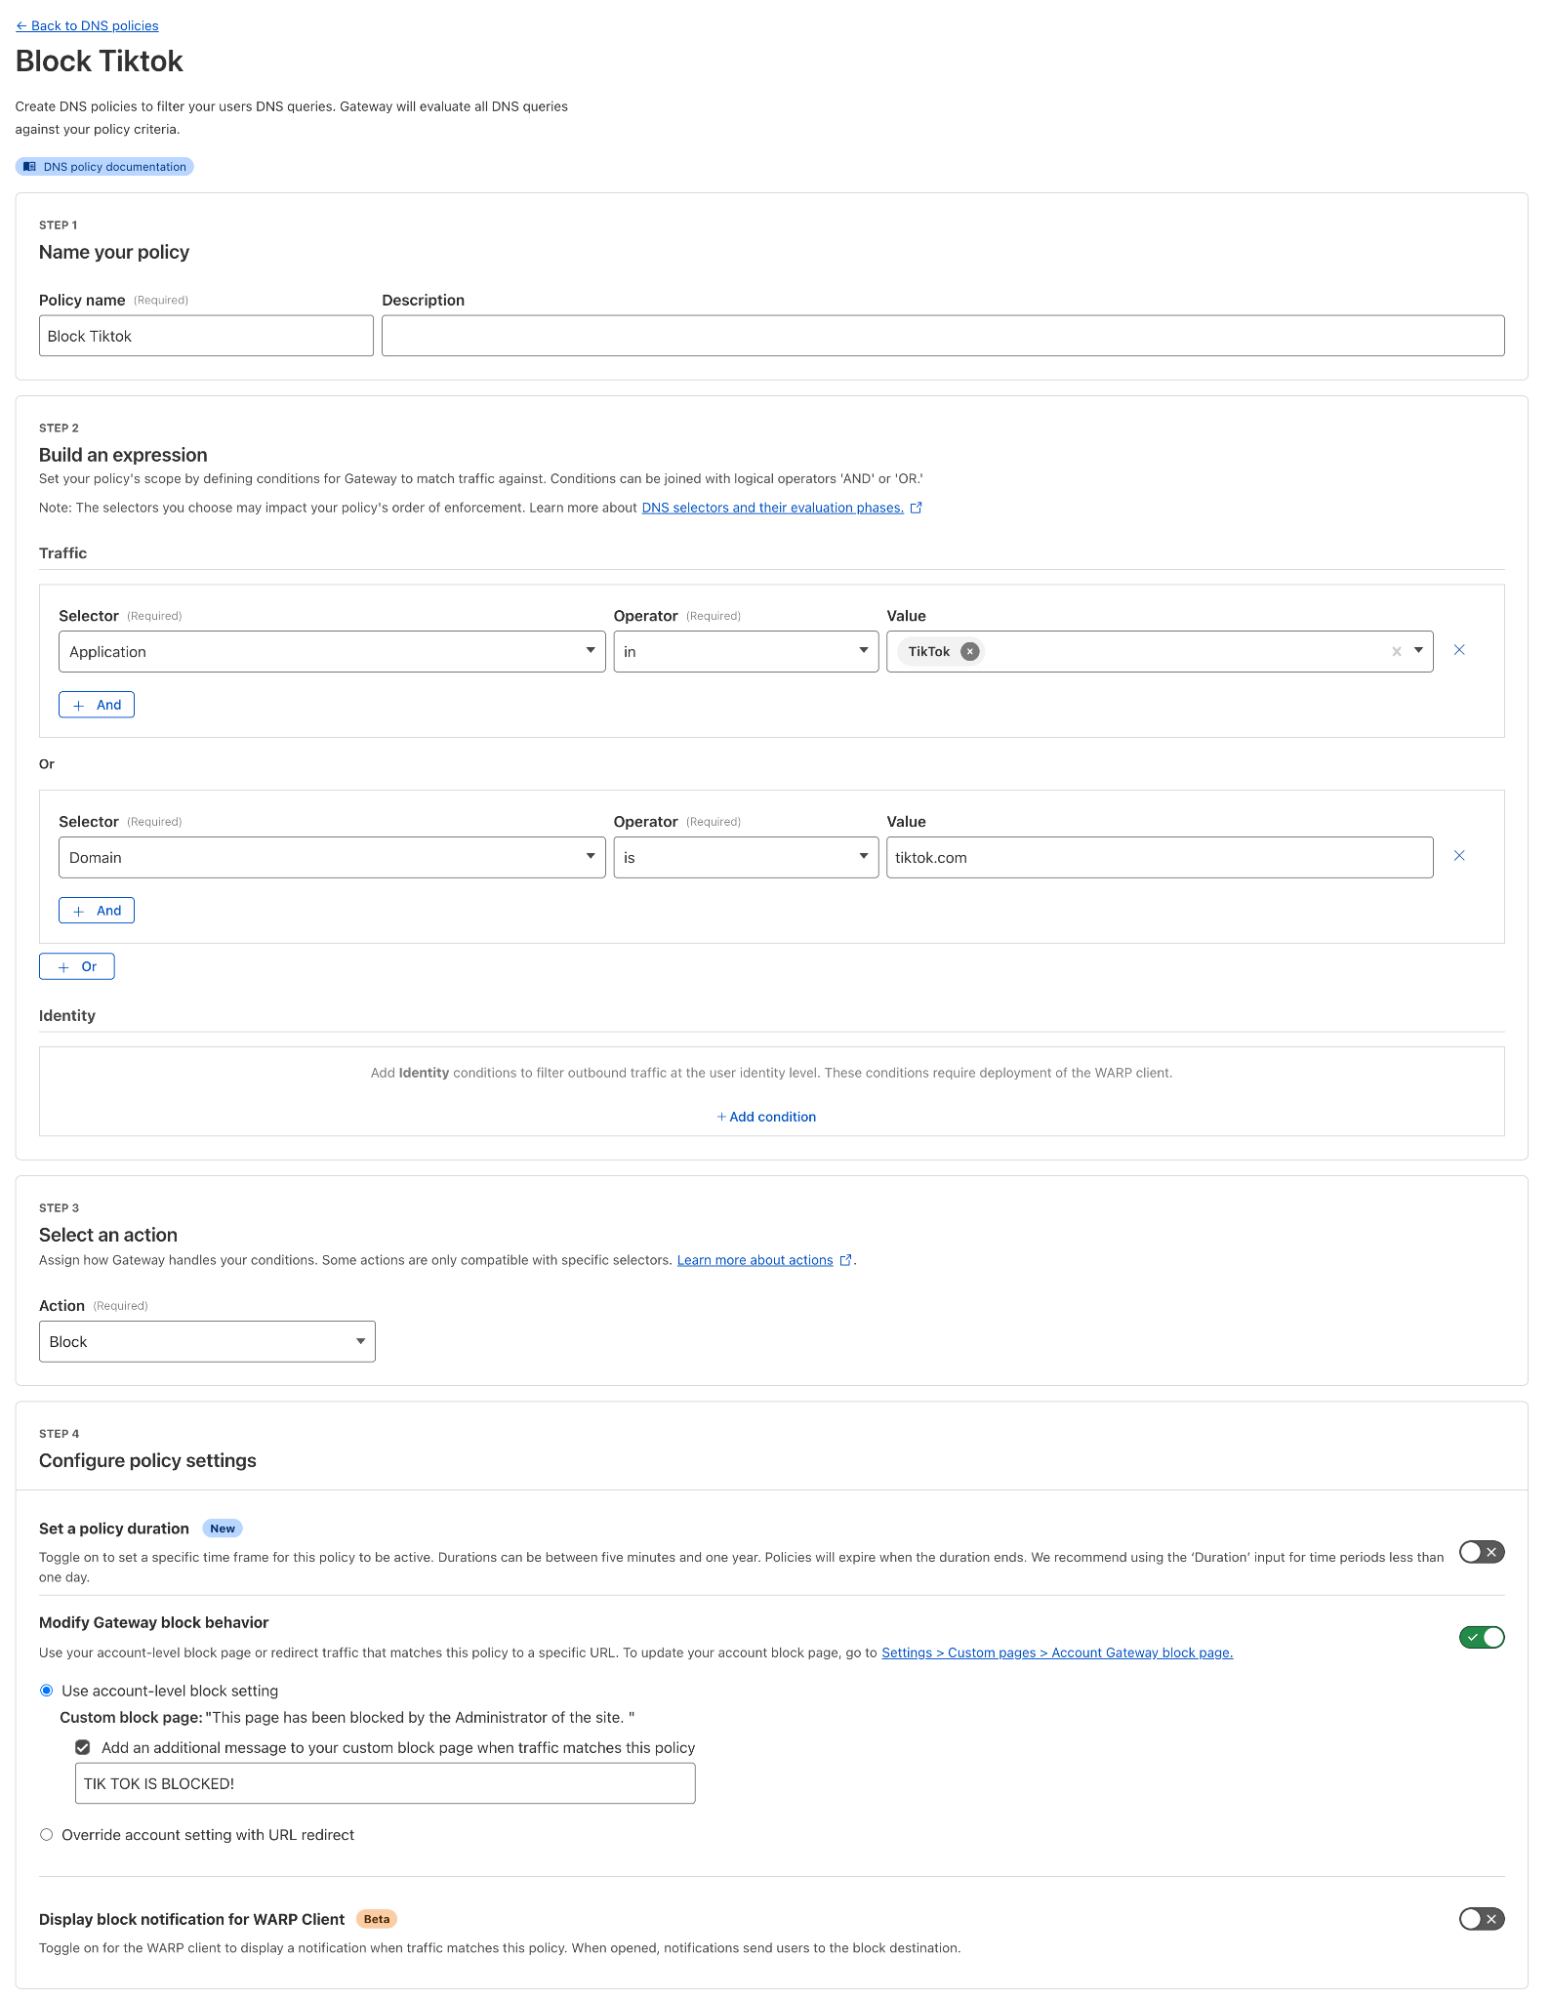This screenshot has height=1999, width=1541.
Task: Turn off Modify Gateway block behavior toggle
Action: (1480, 1637)
